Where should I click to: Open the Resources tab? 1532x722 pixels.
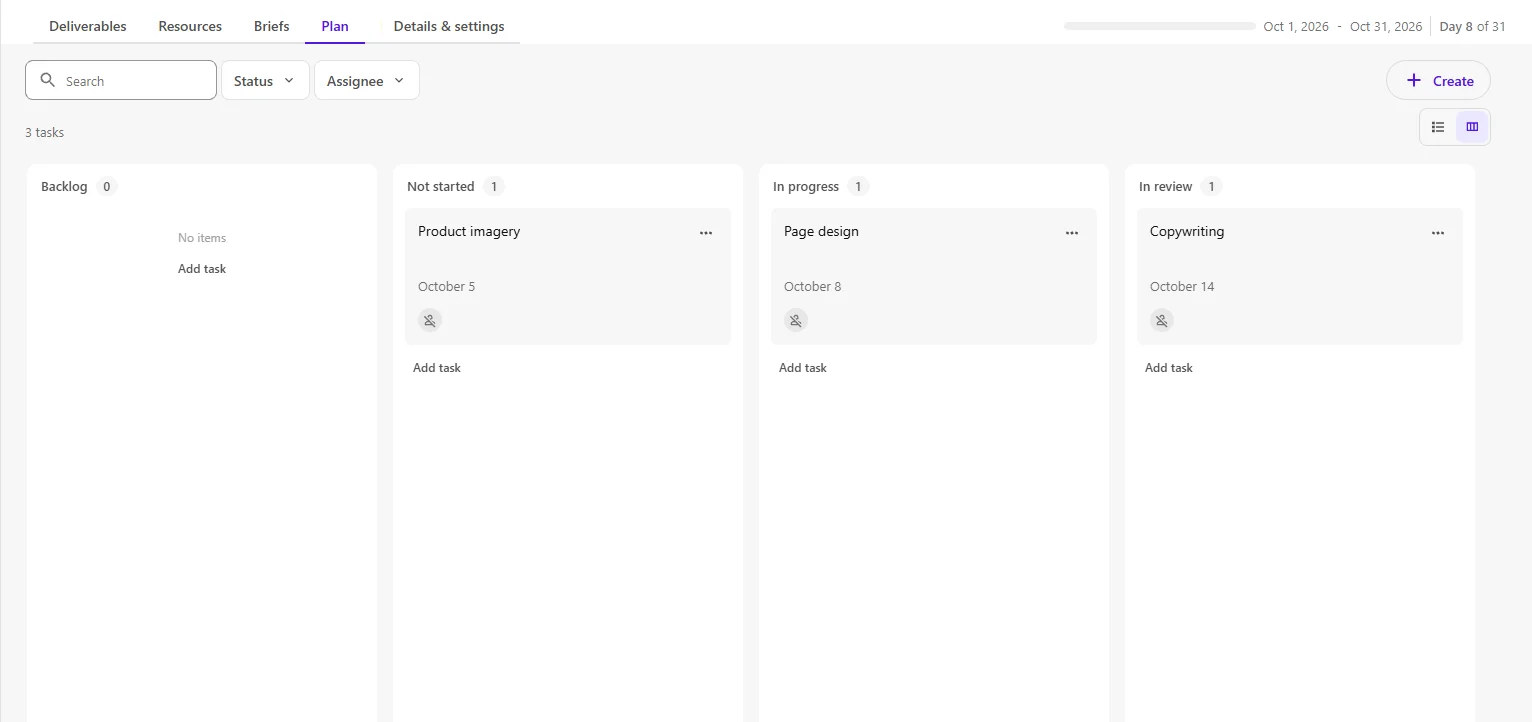190,26
